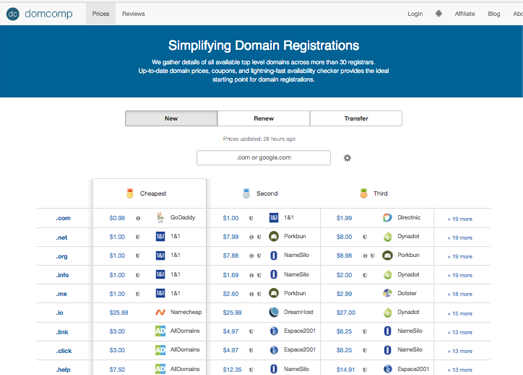Expand '+ 13 more' for .click

tap(460, 351)
